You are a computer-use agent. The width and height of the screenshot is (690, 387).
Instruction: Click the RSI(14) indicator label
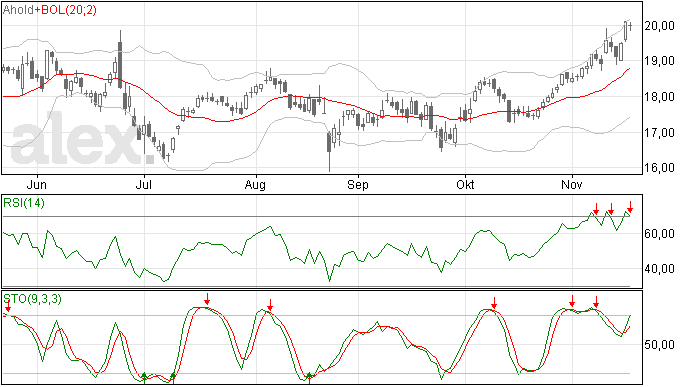click(x=24, y=203)
